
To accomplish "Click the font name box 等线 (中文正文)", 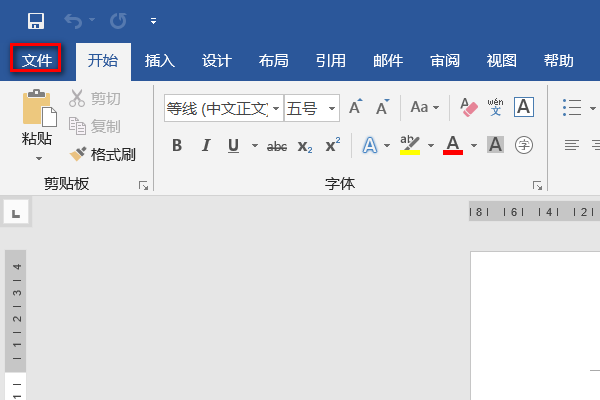I will tap(217, 108).
